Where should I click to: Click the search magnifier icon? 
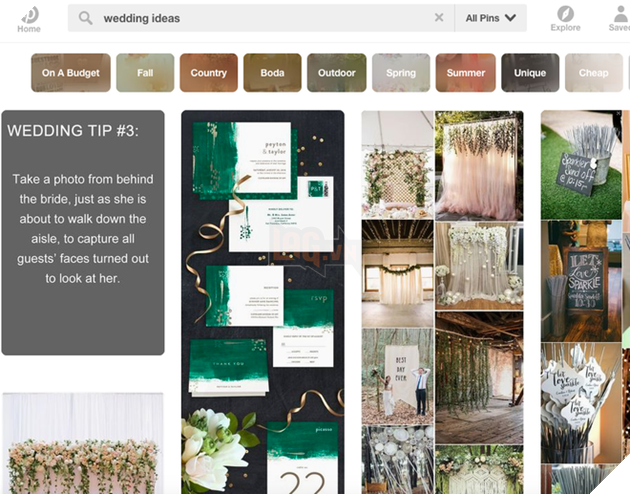pos(86,18)
